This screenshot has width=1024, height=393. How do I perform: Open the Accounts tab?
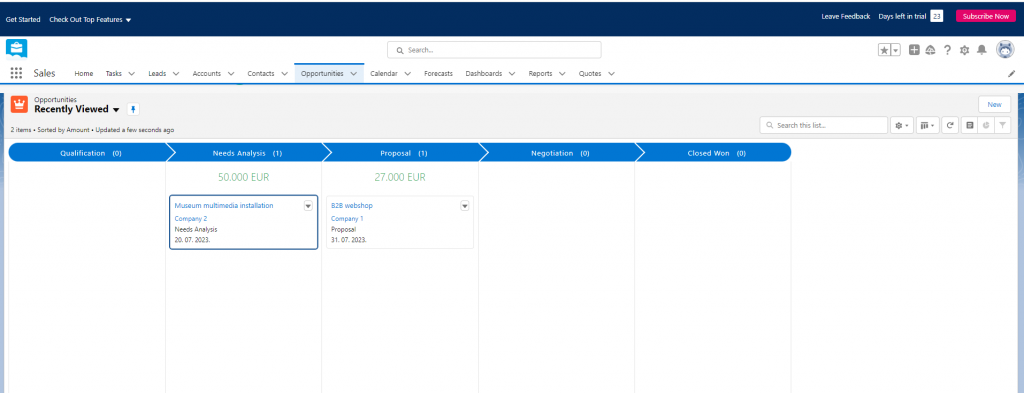pos(206,74)
